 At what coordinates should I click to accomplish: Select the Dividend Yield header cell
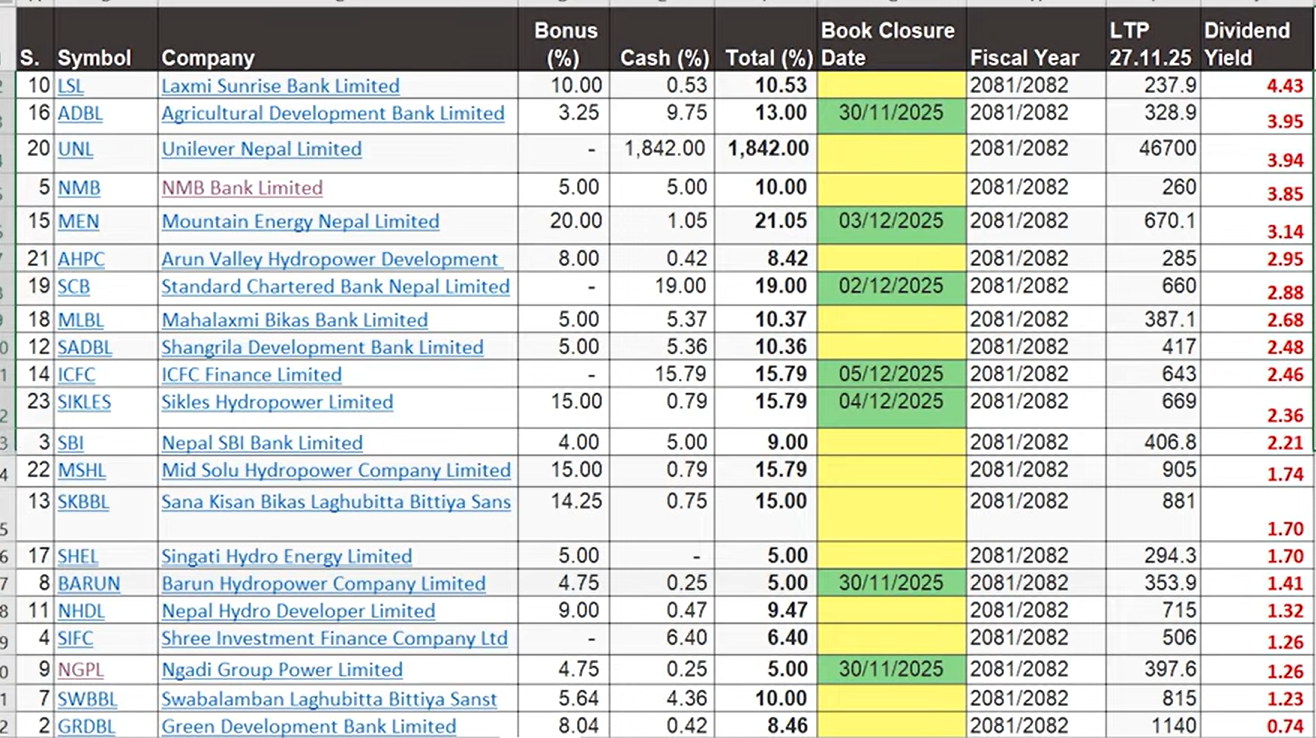1257,44
